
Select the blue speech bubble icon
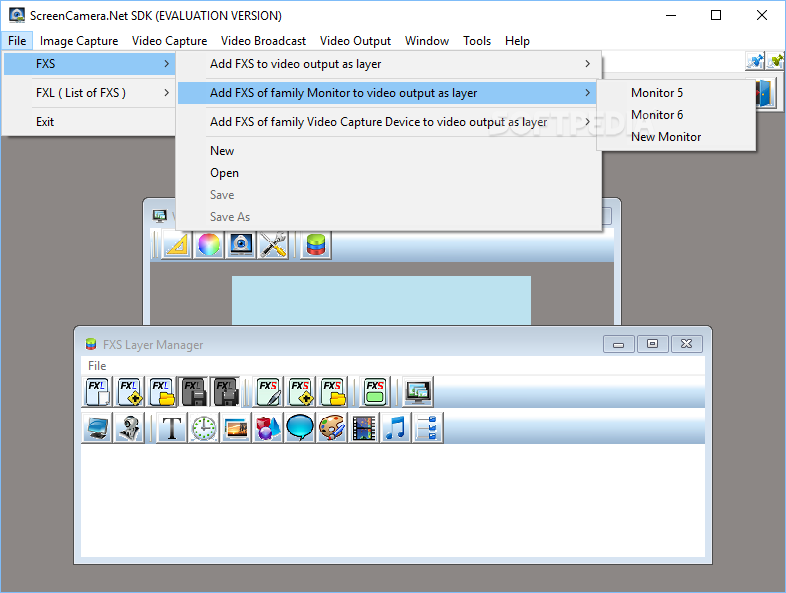[300, 428]
